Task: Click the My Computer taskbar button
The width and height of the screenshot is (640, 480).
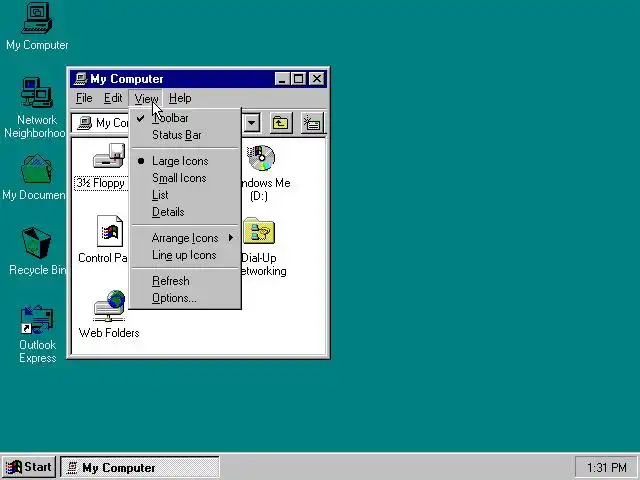Action: (140, 467)
